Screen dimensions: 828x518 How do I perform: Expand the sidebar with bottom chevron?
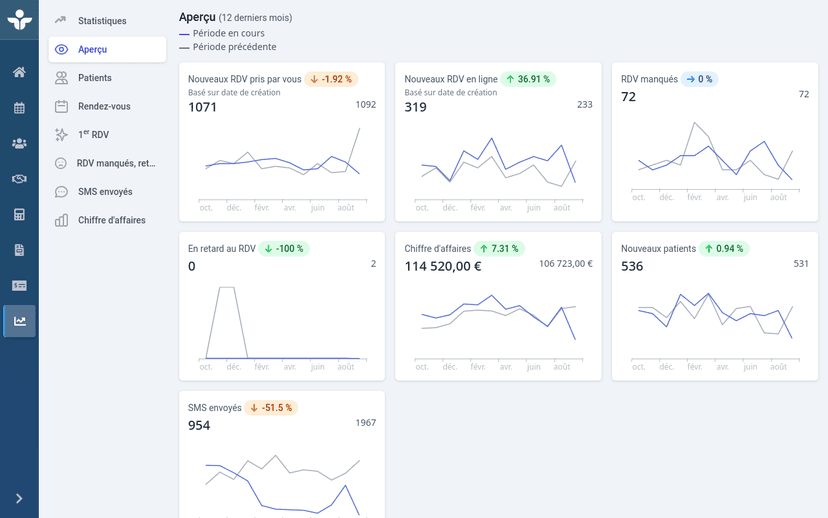19,498
